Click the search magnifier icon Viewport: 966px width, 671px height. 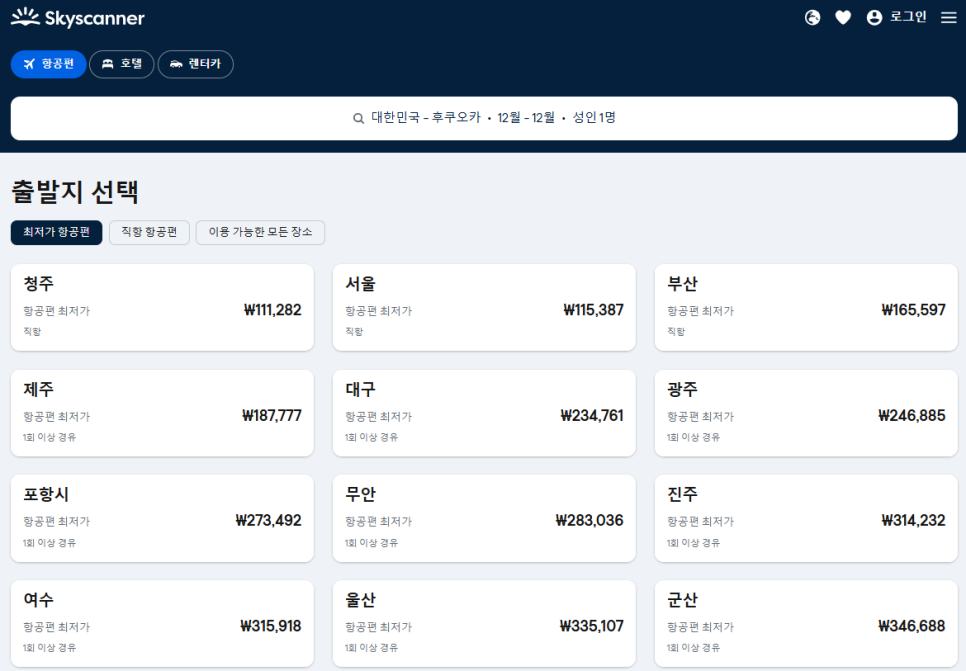point(358,118)
